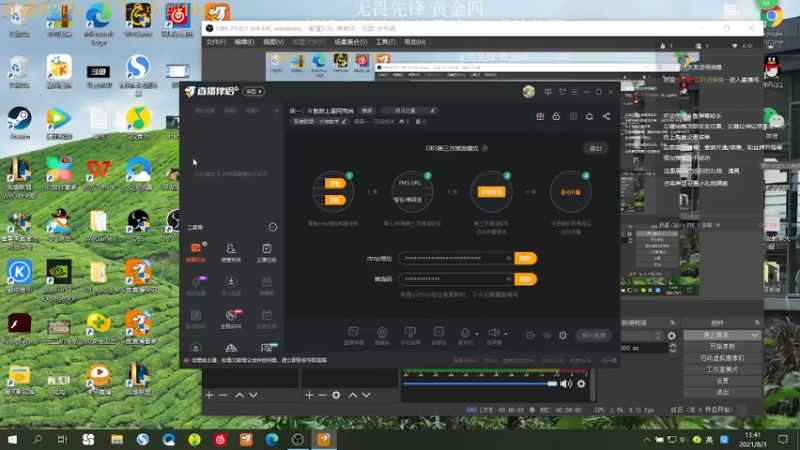Click the gift box icon in 直播伴侣 header
800x450 pixels.
540,116
